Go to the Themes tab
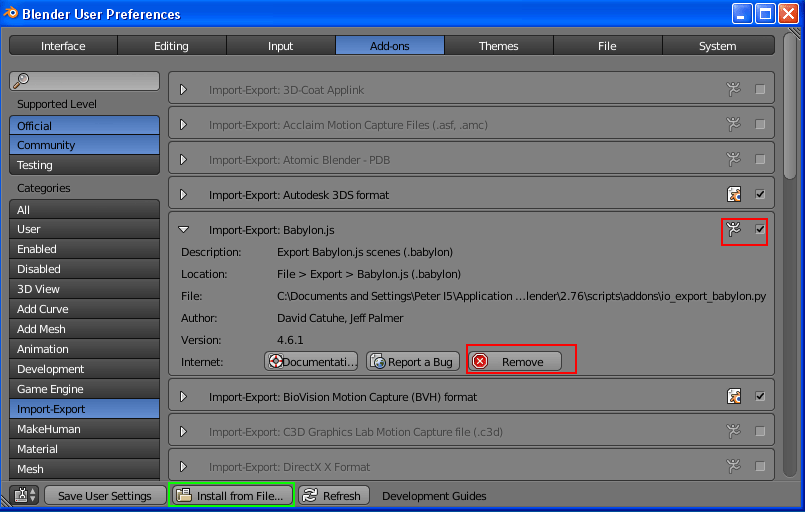 click(x=499, y=46)
